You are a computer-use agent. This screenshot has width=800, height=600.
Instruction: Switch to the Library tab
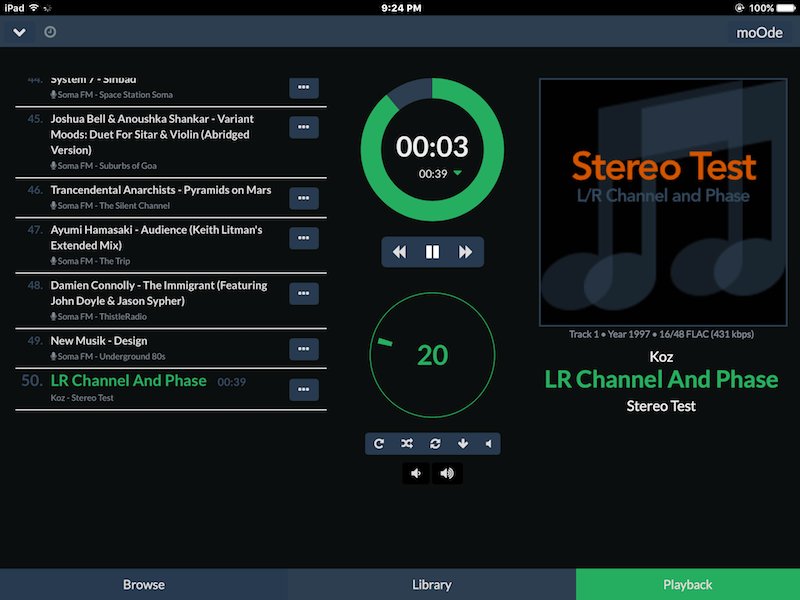432,585
